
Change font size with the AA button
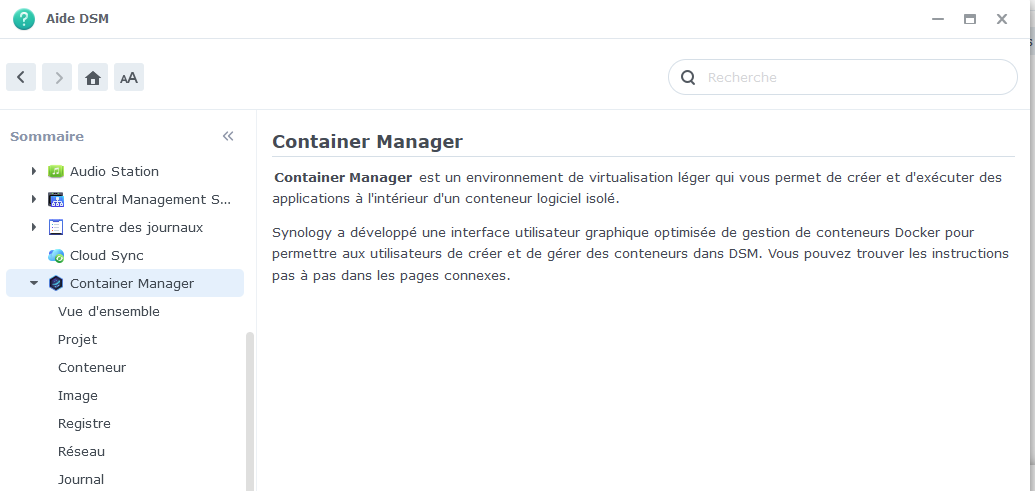(x=129, y=77)
